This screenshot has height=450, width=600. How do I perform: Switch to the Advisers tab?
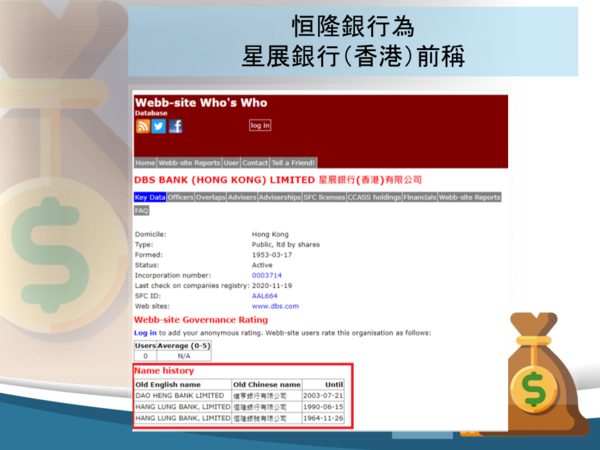tap(242, 197)
